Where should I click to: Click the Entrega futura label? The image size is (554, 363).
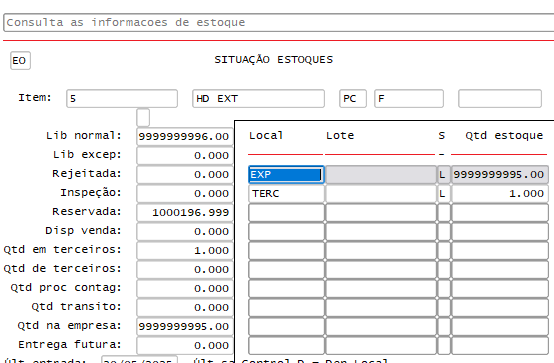[x=70, y=345]
